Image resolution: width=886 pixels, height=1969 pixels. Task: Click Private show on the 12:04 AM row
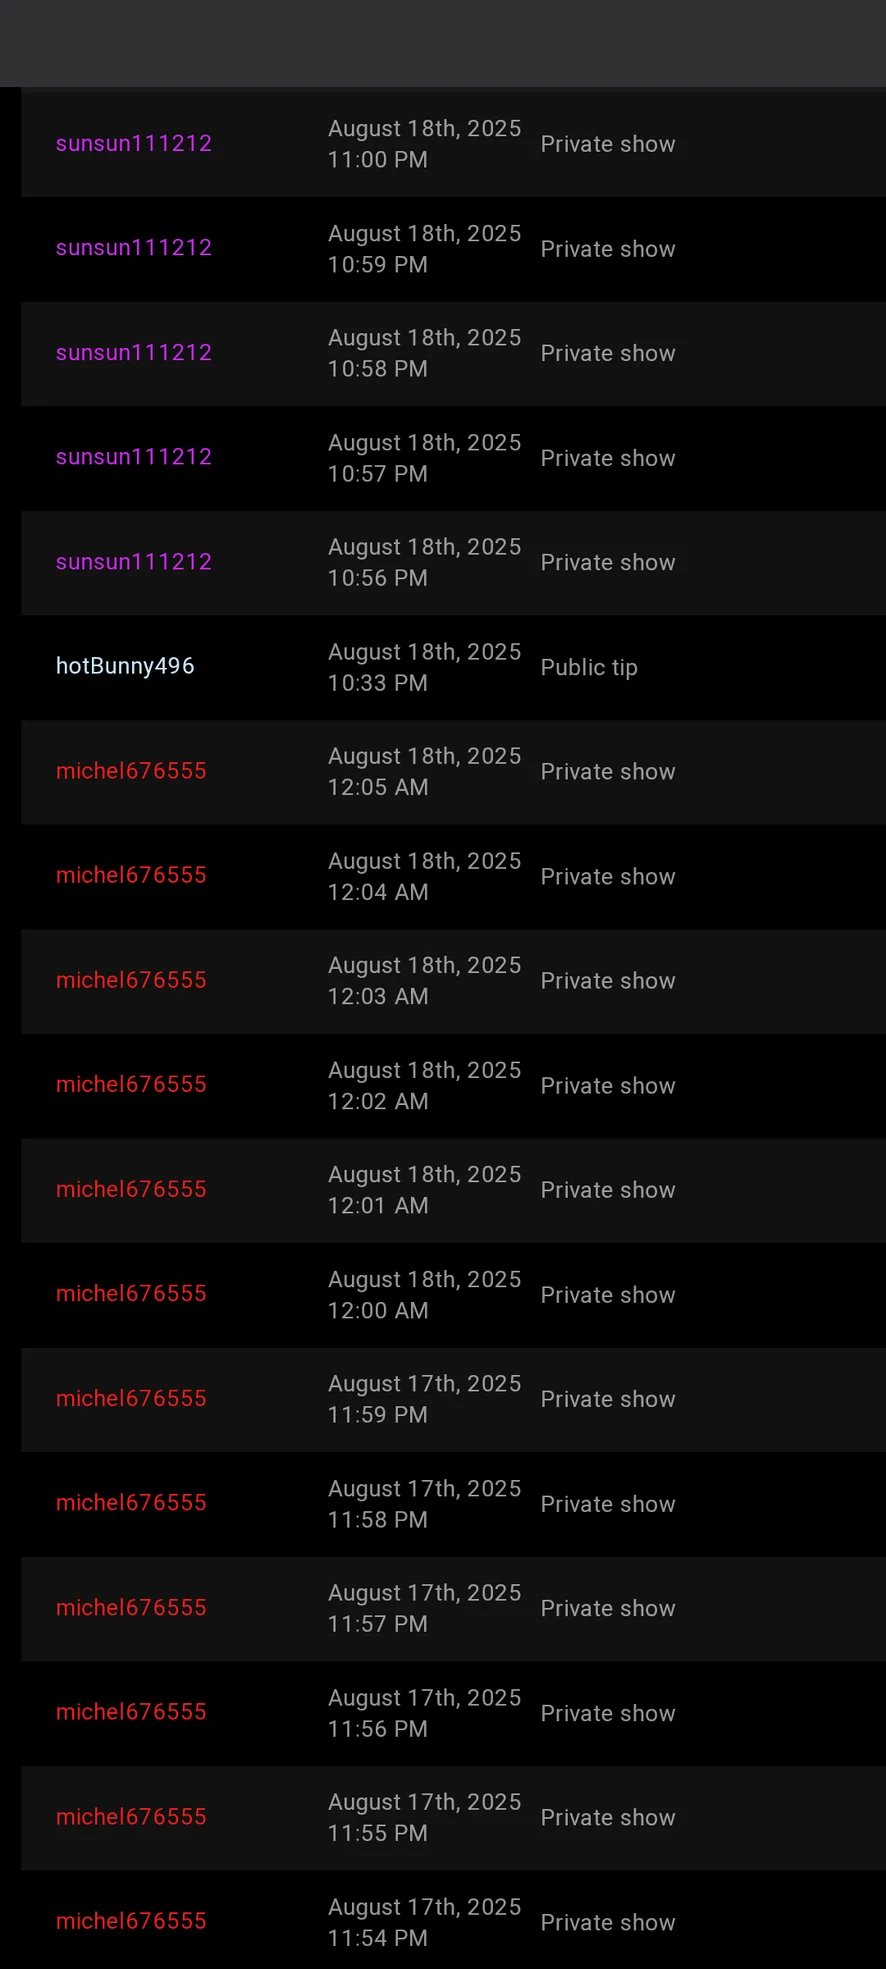point(608,876)
